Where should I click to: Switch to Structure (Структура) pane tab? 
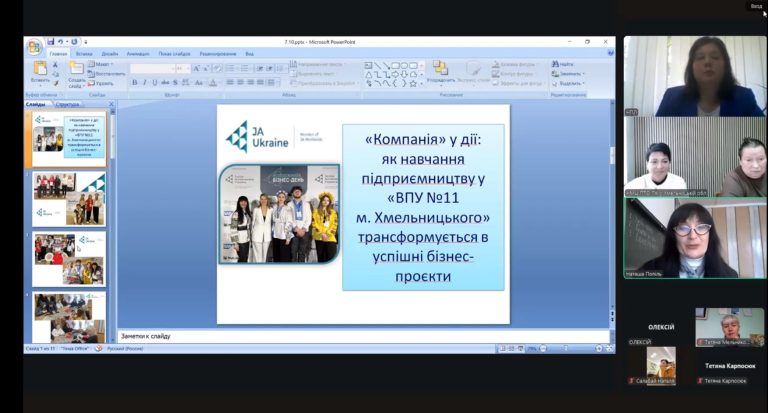(68, 104)
